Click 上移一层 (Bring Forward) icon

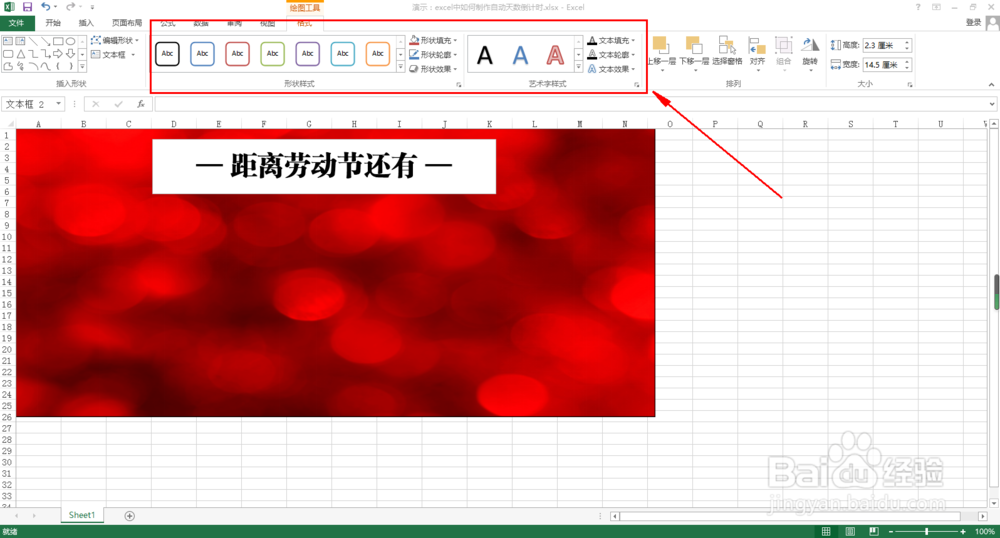tap(661, 46)
